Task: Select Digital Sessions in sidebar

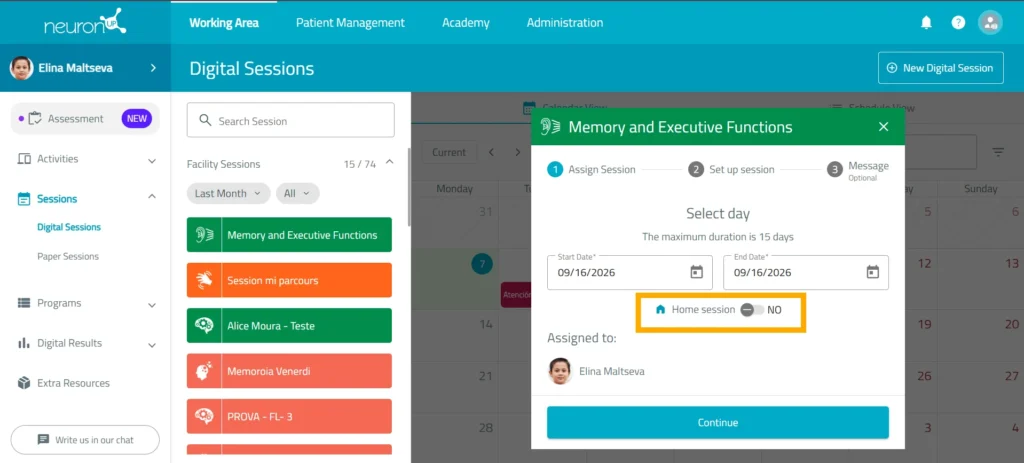Action: coord(69,227)
